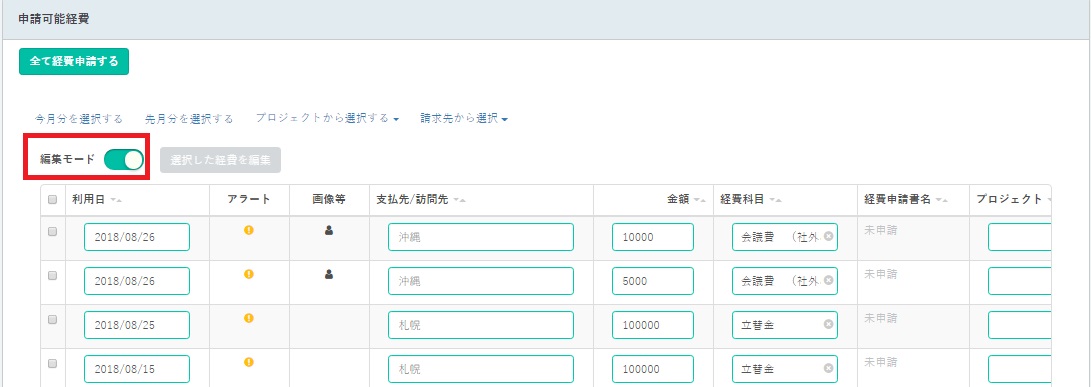This screenshot has width=1091, height=387.
Task: Click the 申請可能経費 panel heading
Action: [x=54, y=19]
